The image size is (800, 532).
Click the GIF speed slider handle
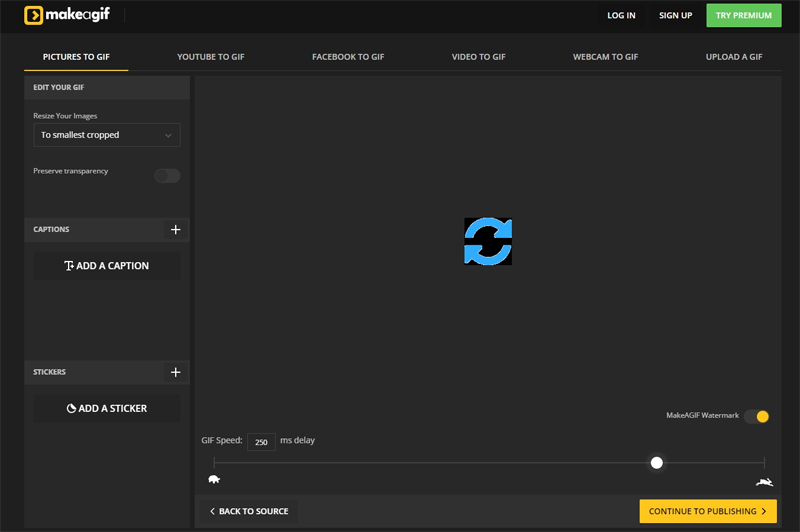(657, 463)
